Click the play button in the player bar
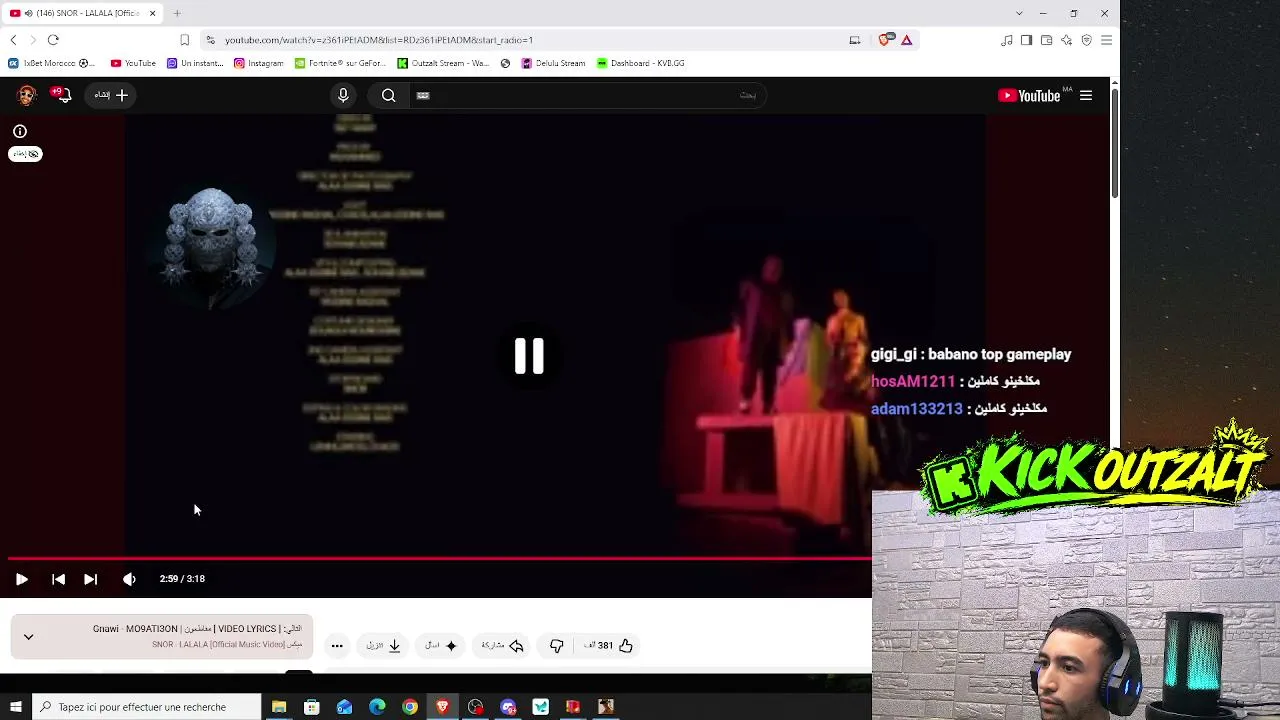 (21, 579)
